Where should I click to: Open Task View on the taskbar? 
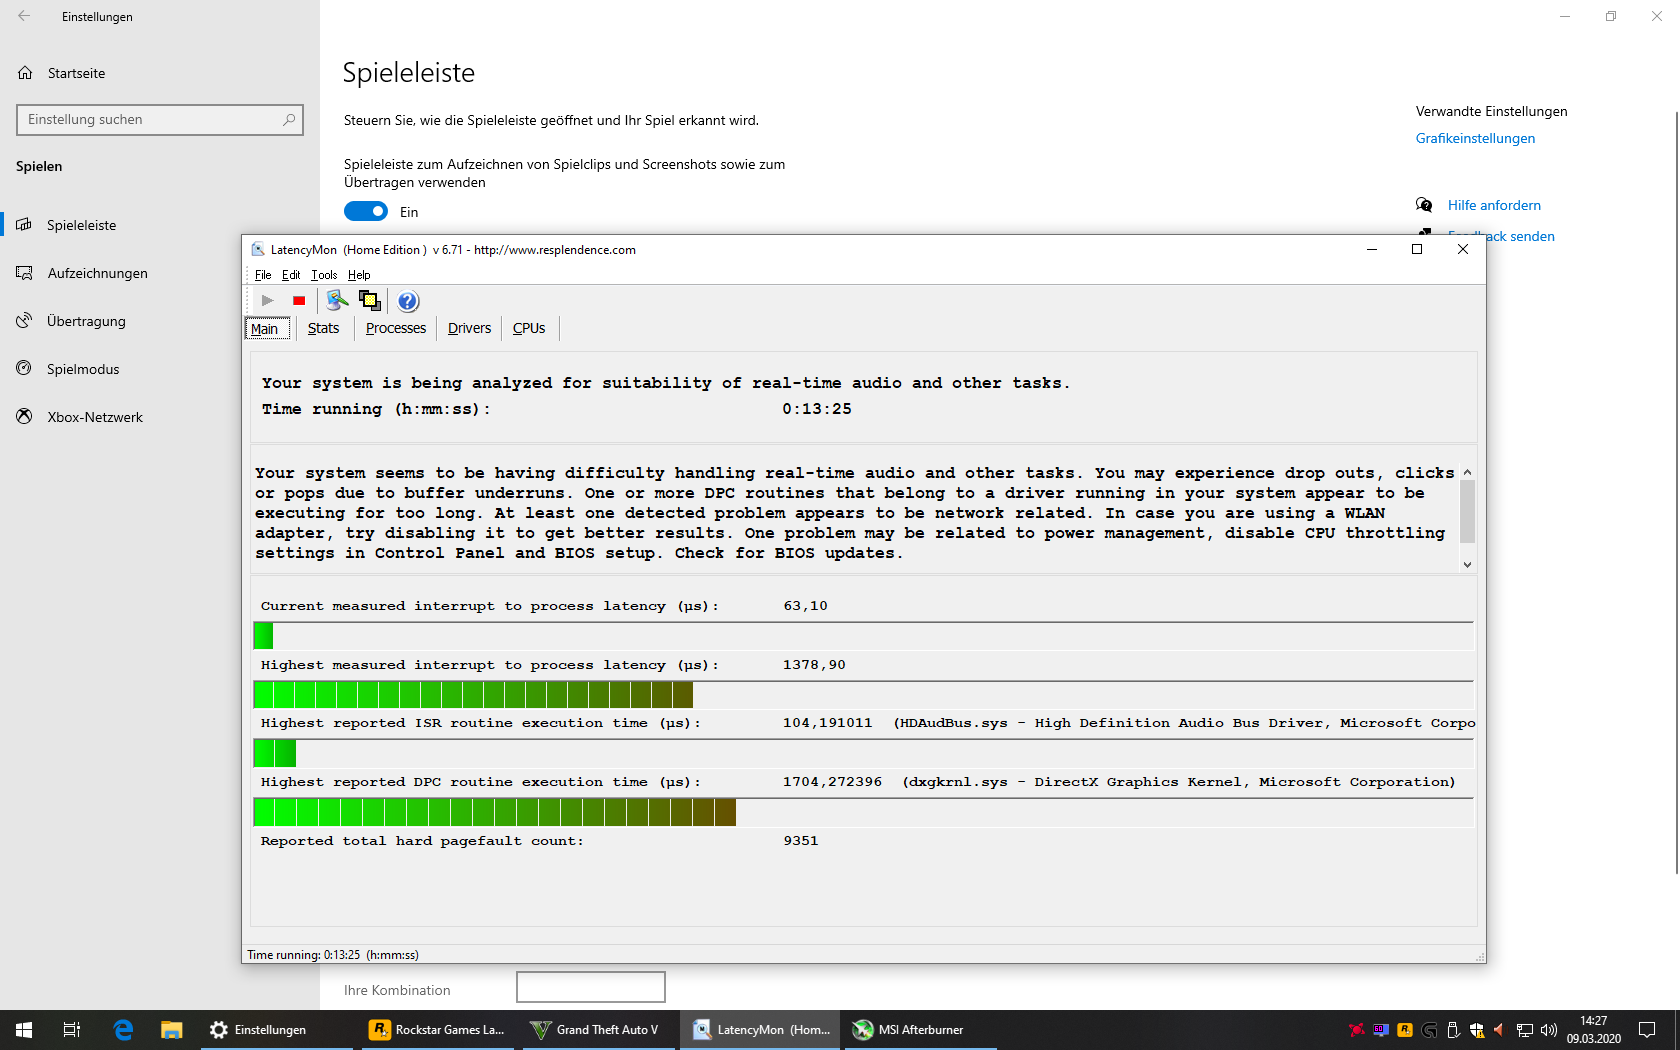pyautogui.click(x=72, y=1030)
